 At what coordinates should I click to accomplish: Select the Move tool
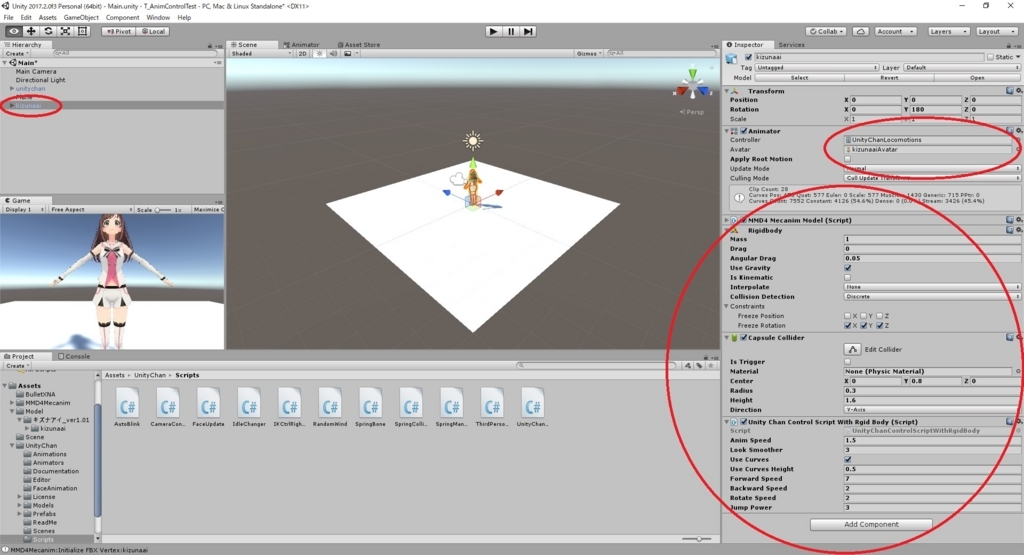tap(31, 31)
